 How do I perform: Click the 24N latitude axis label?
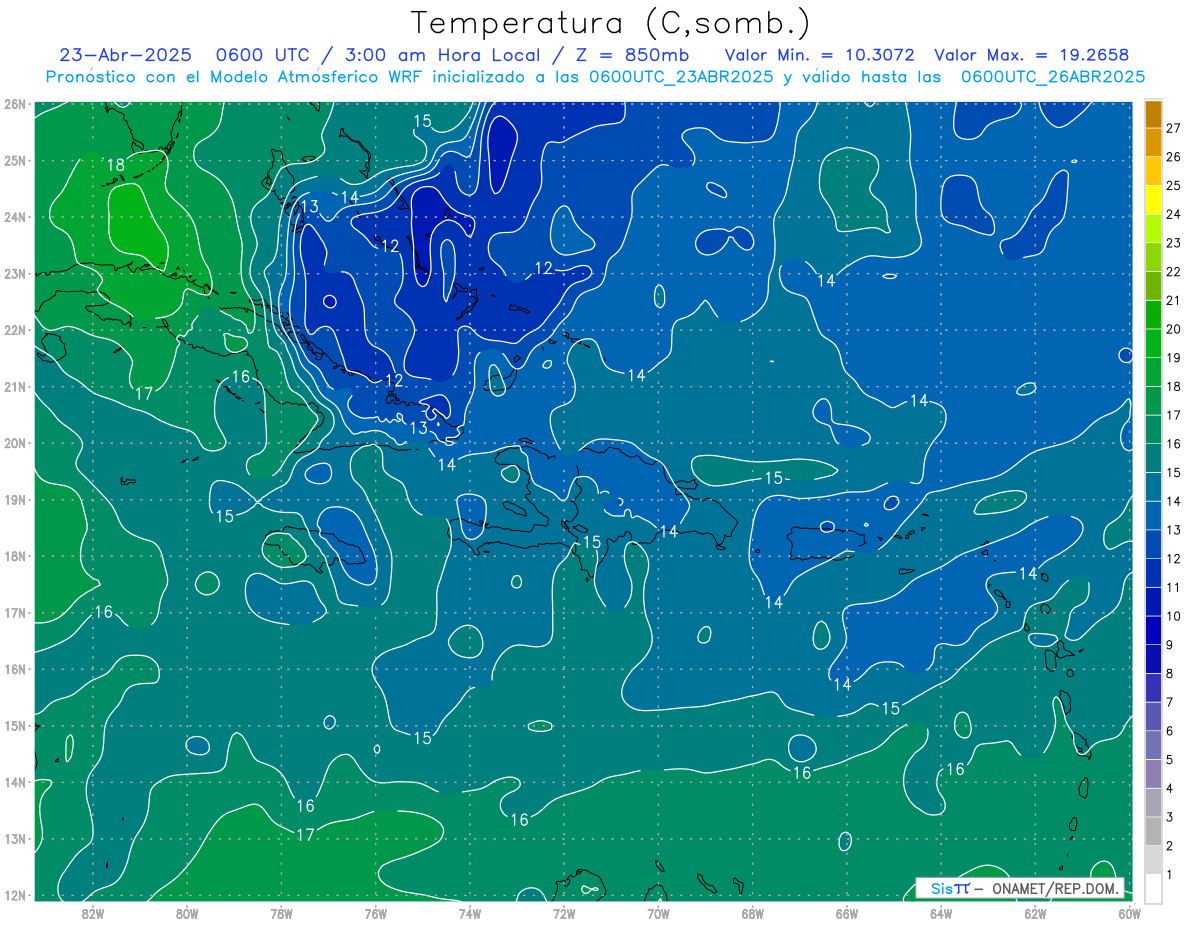pyautogui.click(x=14, y=217)
